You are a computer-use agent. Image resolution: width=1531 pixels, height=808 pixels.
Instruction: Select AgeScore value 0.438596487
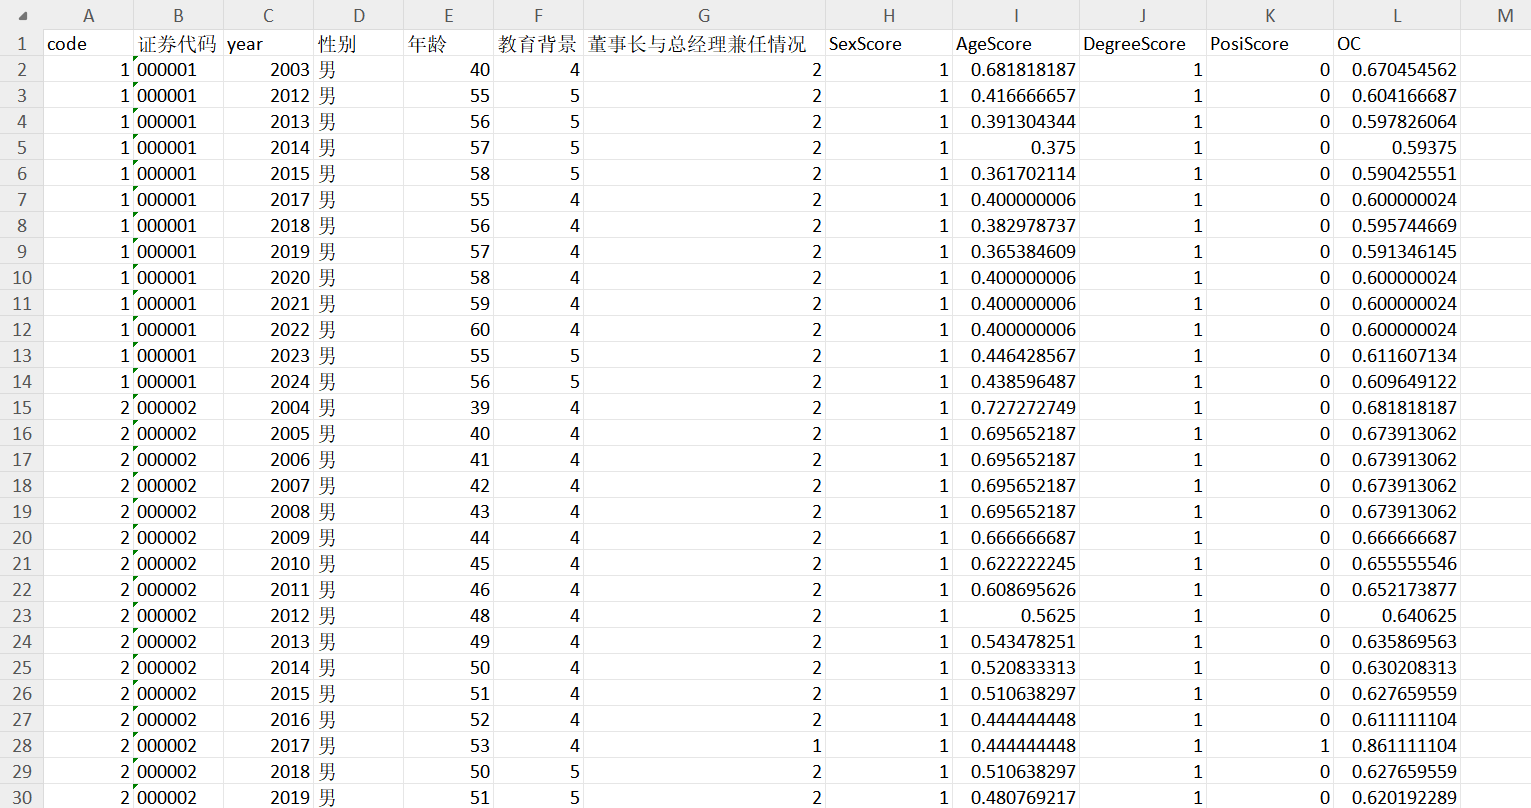1016,382
